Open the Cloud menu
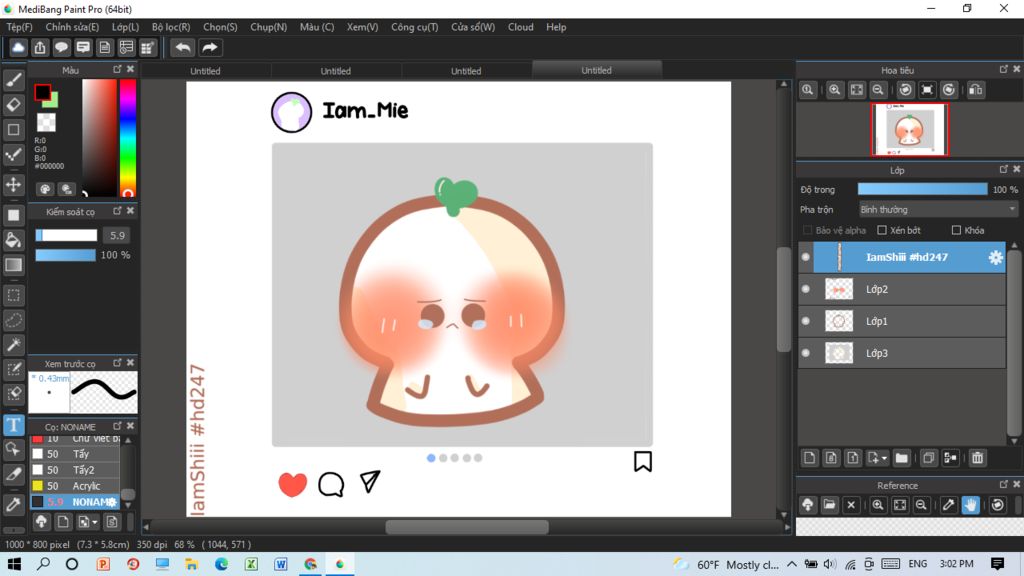The image size is (1024, 576). 520,27
